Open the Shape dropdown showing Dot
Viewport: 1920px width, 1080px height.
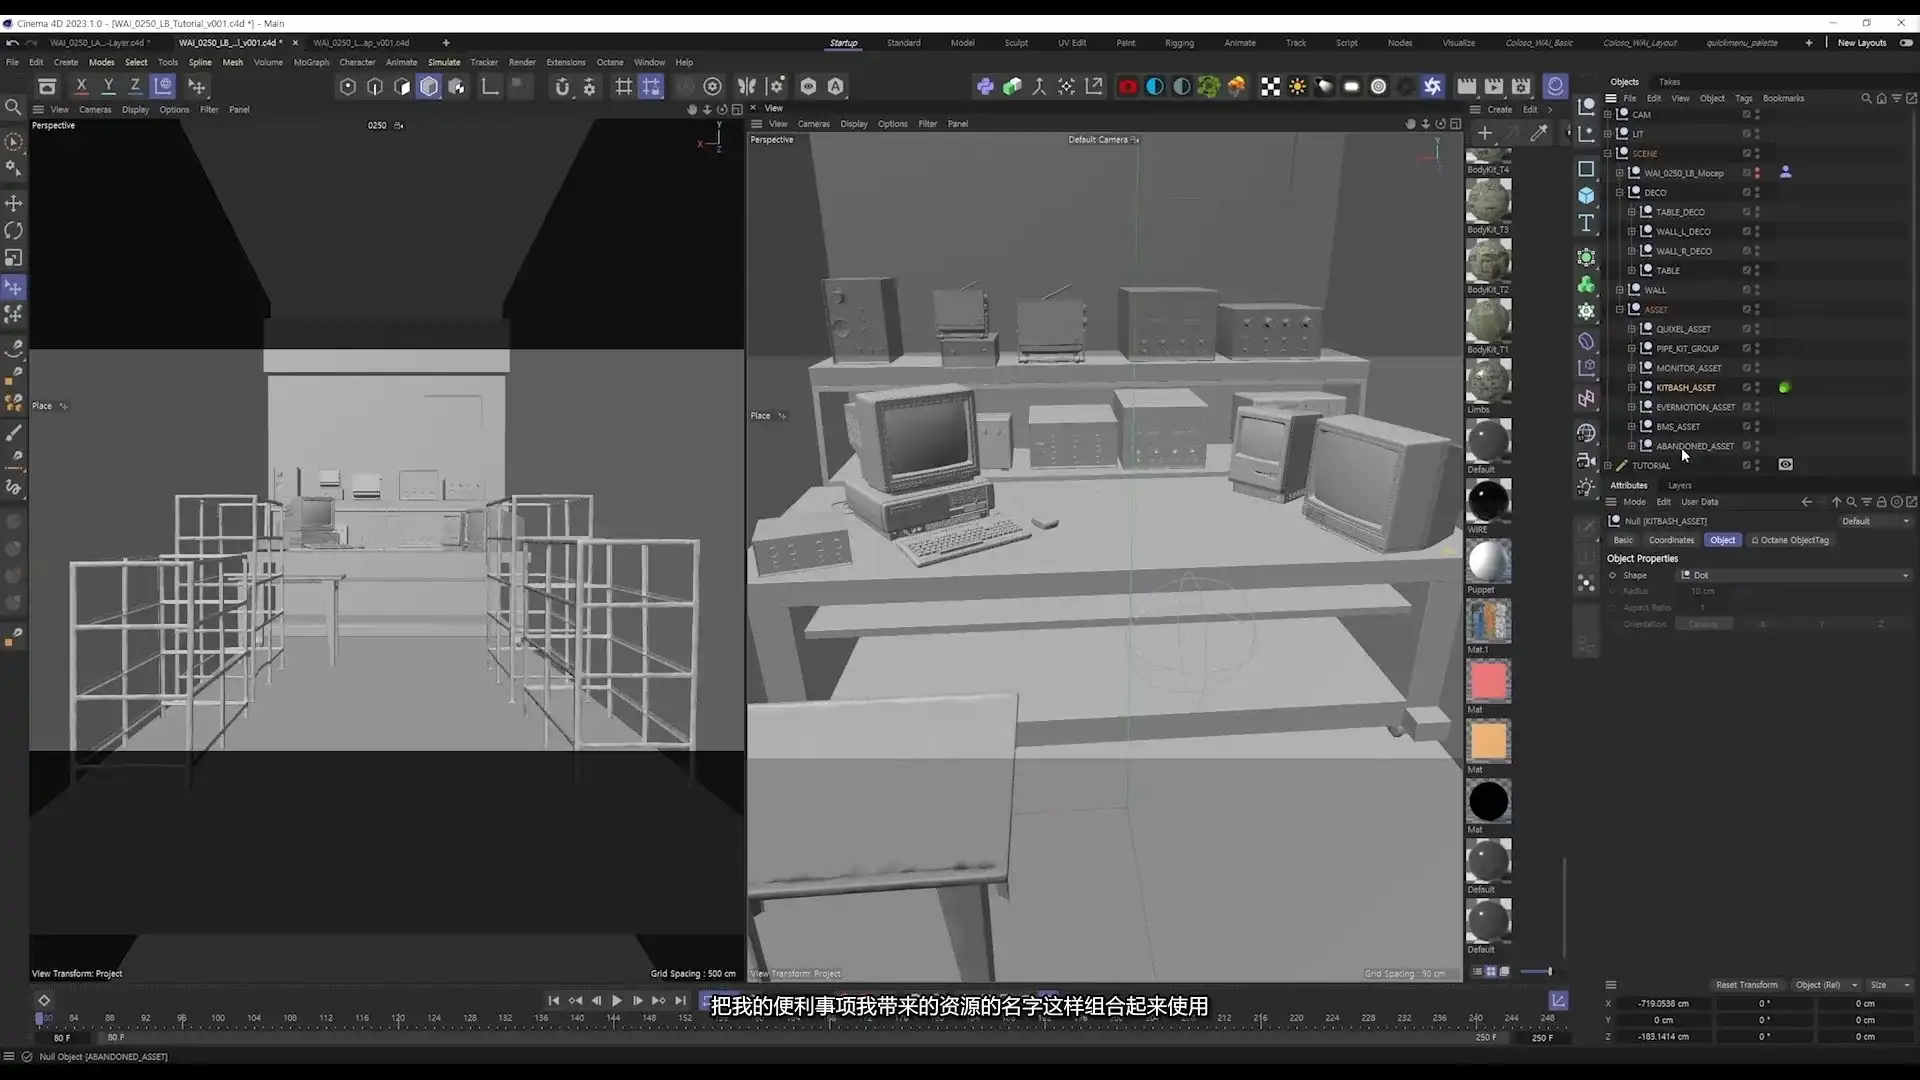1795,576
